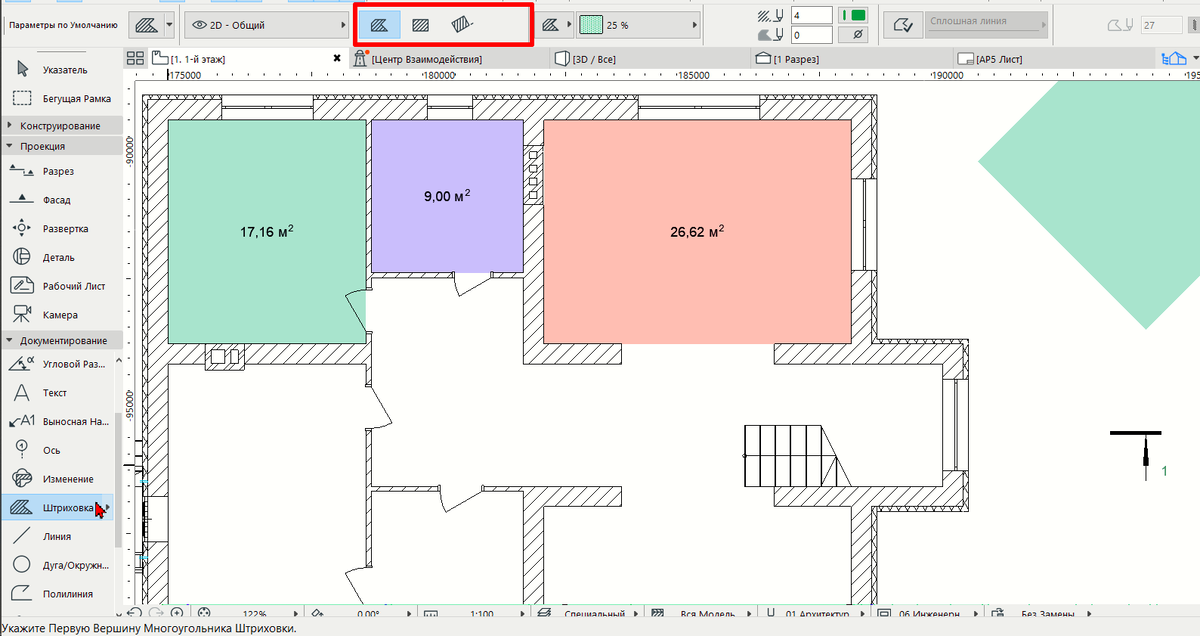
Task: Click the green 25 % fill swatch
Action: (591, 23)
